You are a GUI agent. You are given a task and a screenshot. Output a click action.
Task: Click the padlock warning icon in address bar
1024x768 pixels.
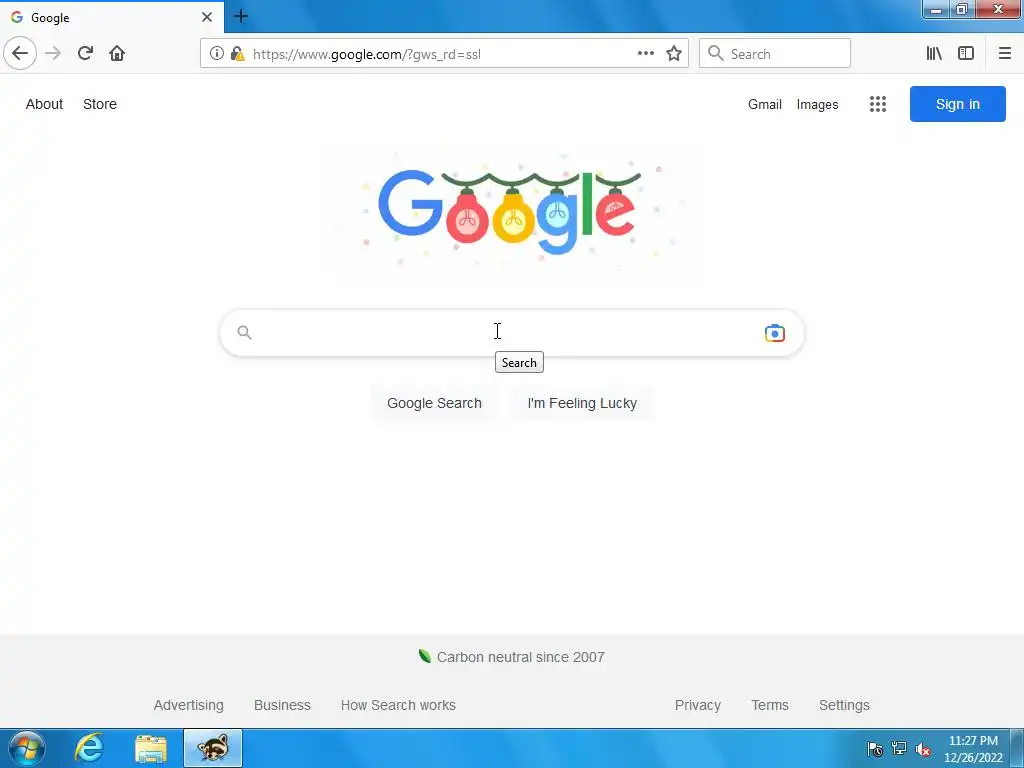tap(238, 54)
